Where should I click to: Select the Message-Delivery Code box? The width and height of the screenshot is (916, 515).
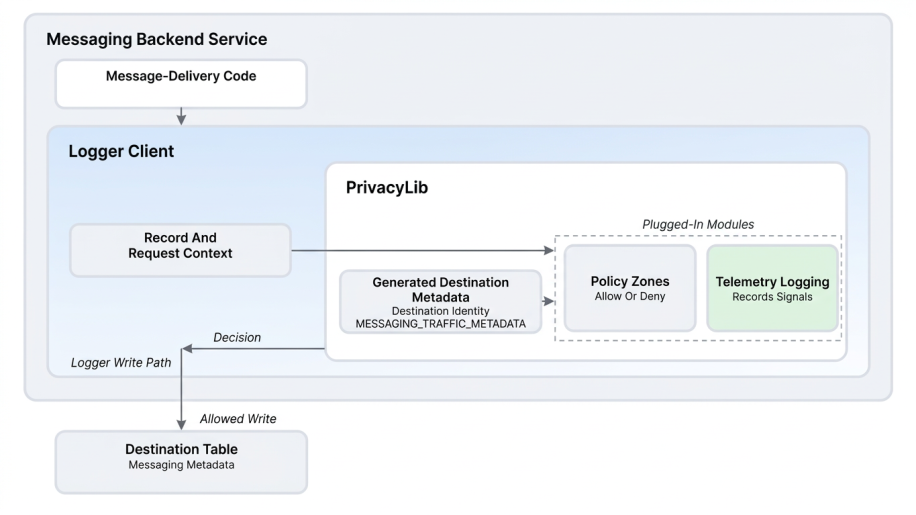pyautogui.click(x=181, y=84)
